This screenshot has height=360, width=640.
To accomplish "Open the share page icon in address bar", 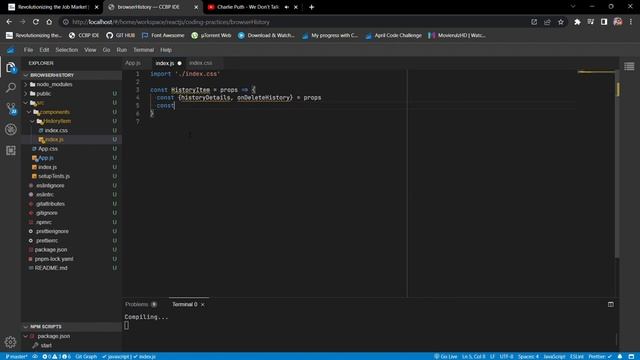I will click(x=547, y=22).
